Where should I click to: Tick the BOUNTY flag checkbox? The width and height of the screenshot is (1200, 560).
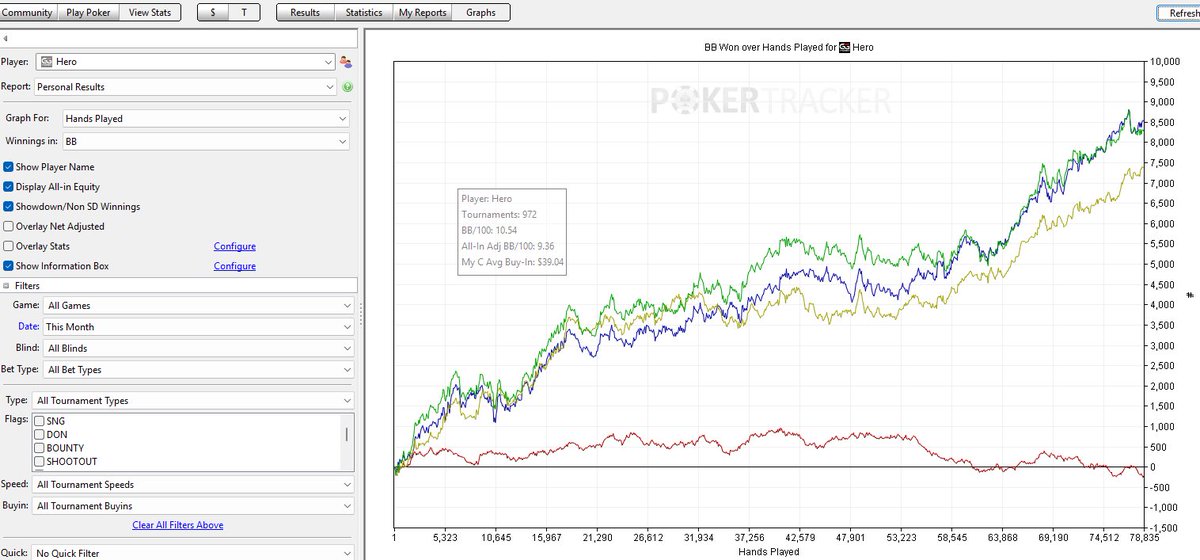40,448
